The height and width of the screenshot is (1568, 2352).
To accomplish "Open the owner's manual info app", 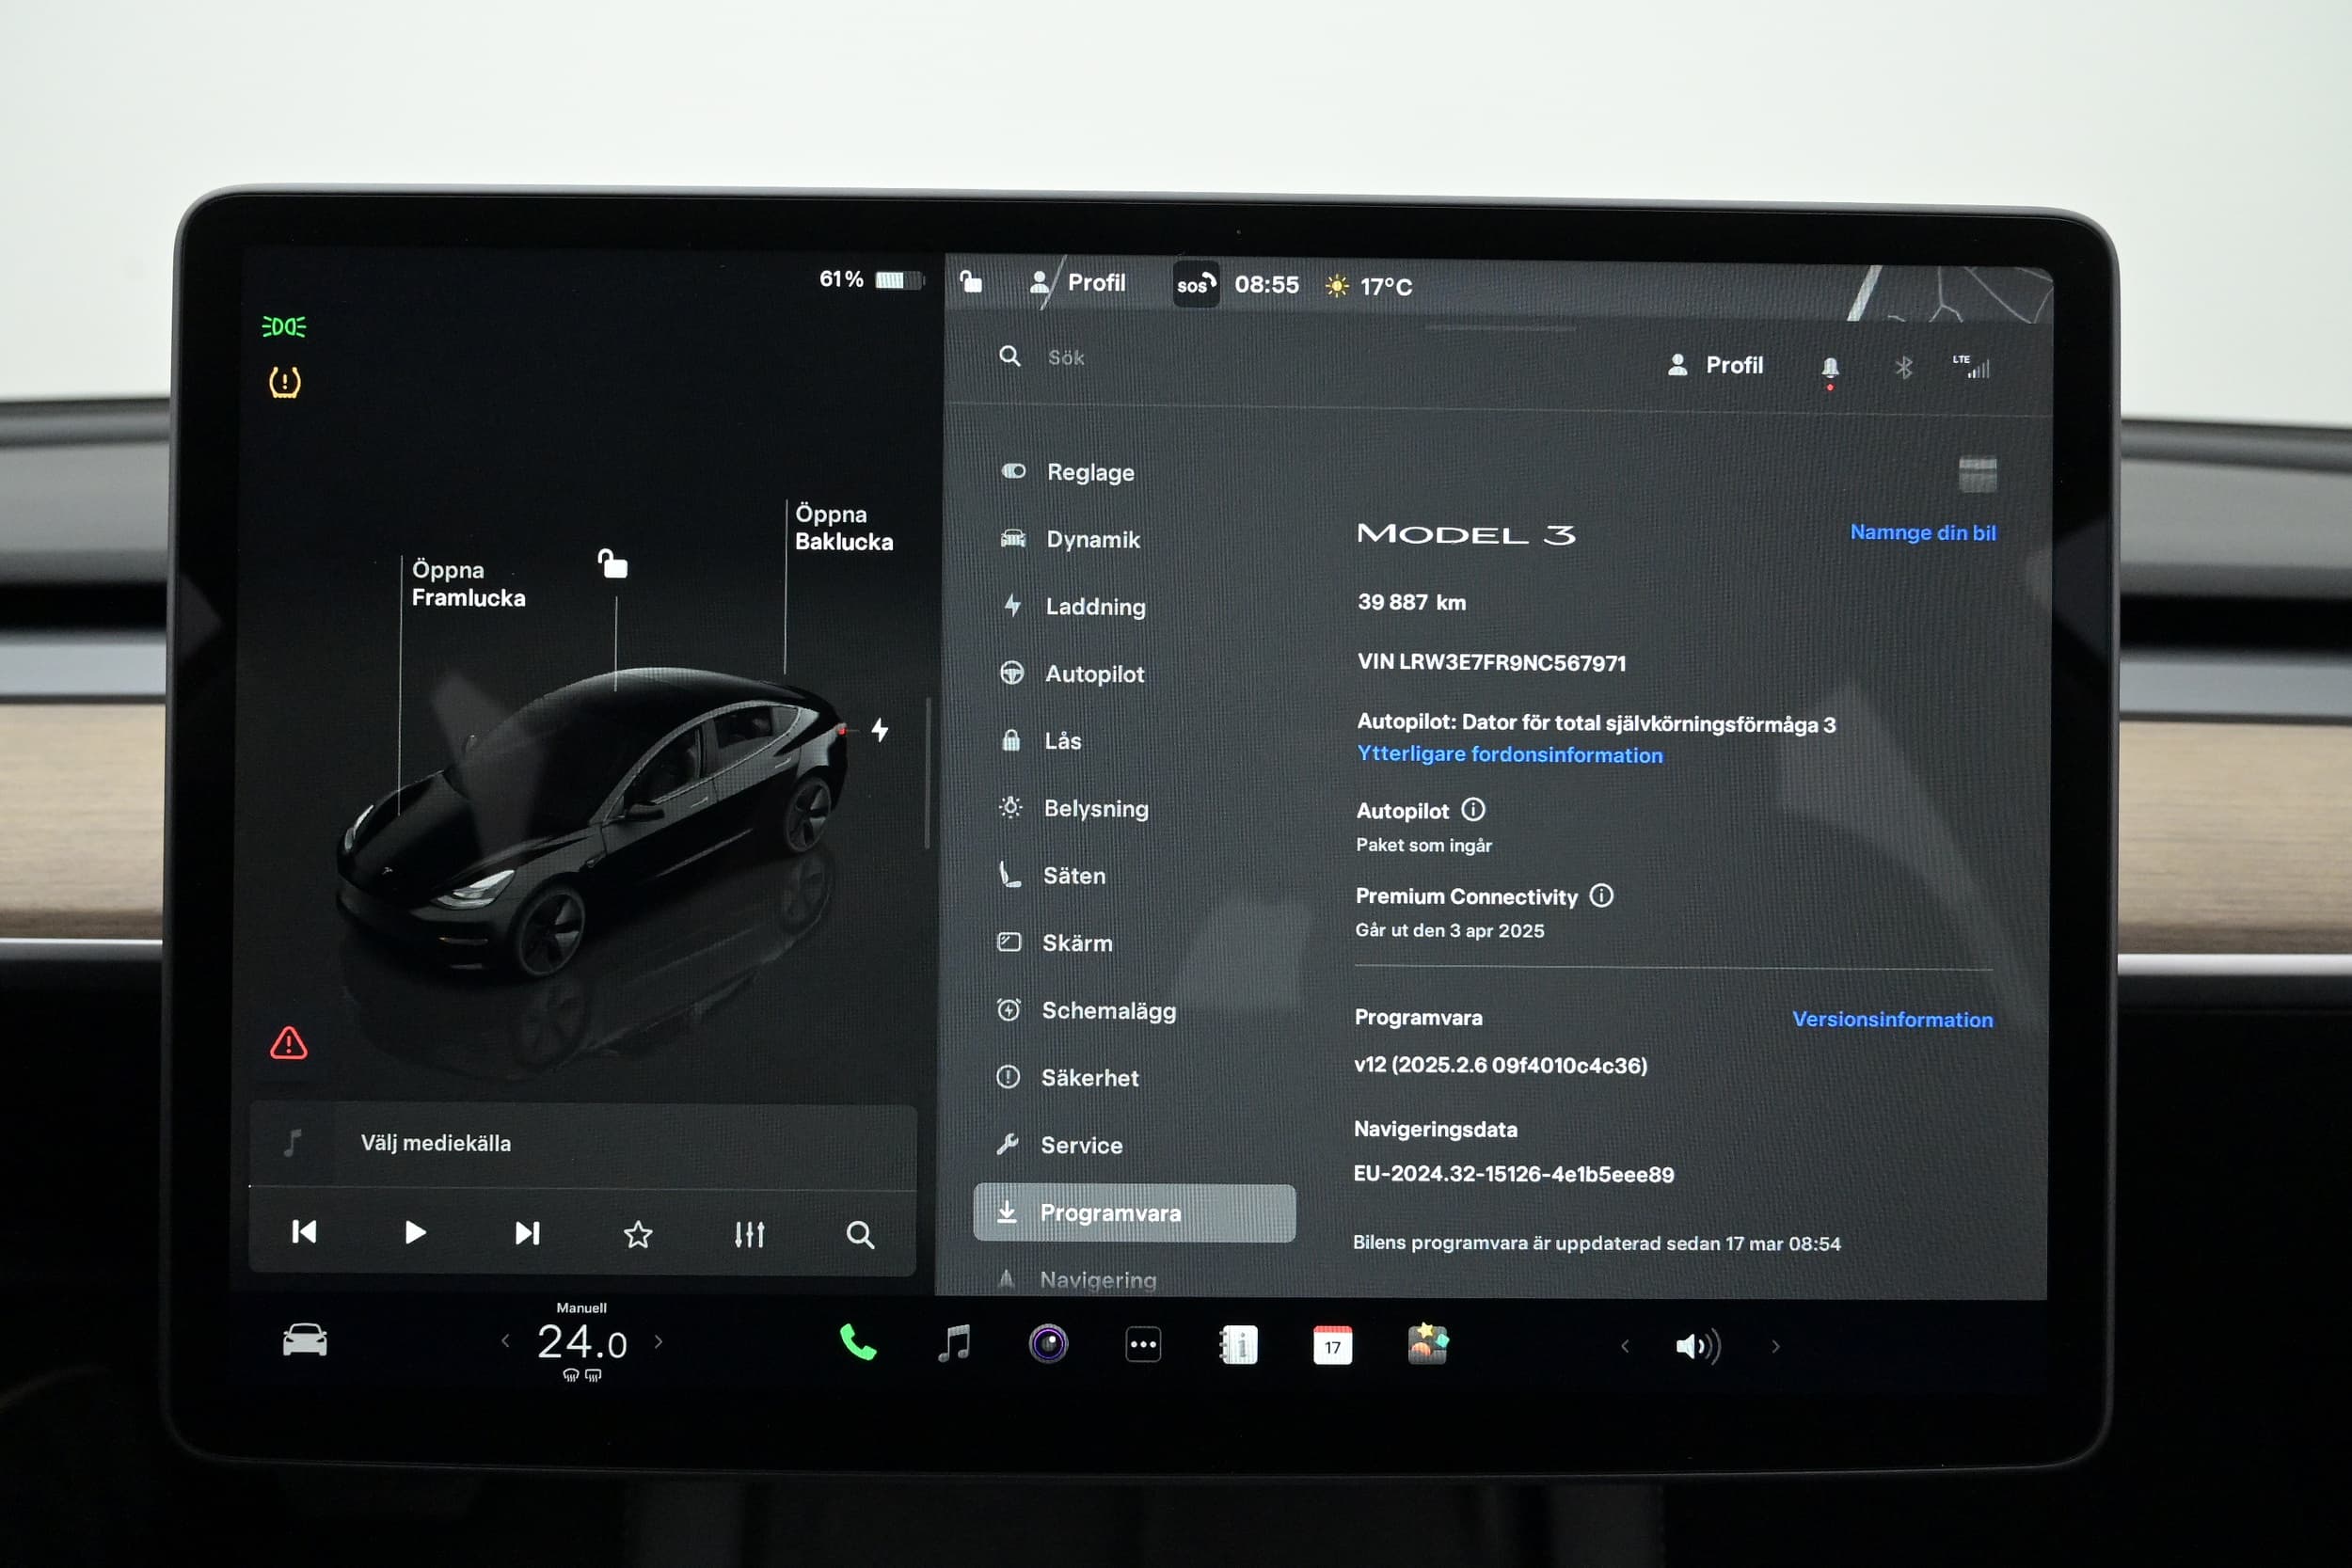I will point(1238,1345).
